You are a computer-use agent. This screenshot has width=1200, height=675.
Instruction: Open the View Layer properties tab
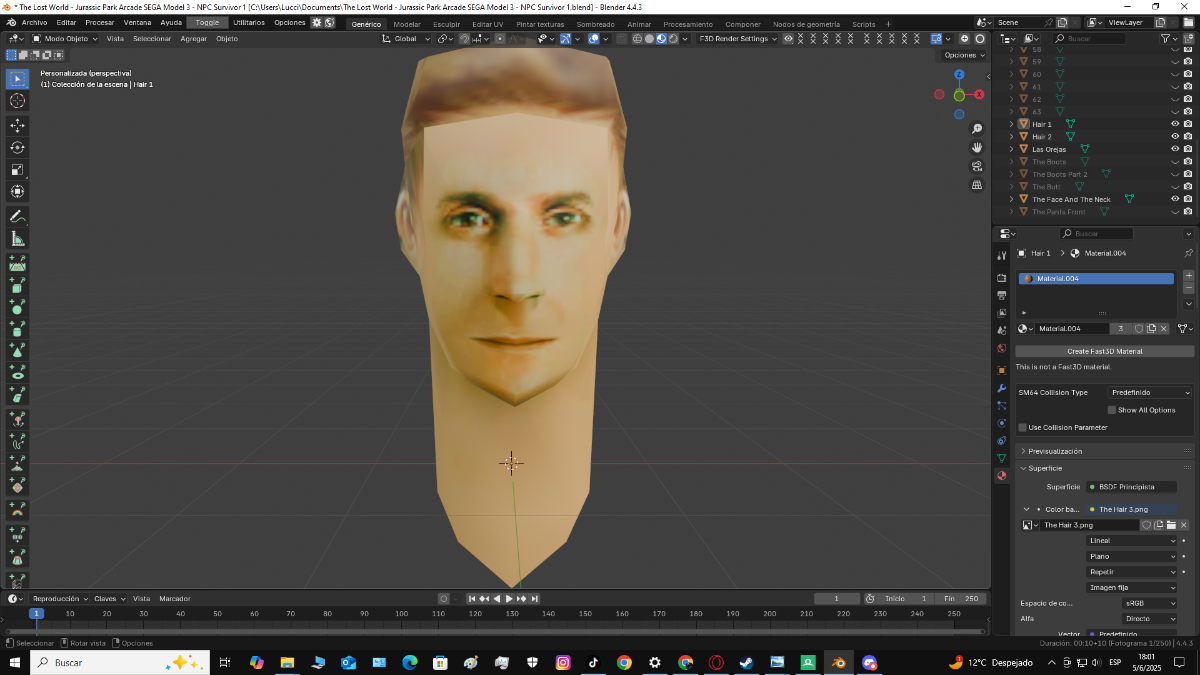point(1001,313)
